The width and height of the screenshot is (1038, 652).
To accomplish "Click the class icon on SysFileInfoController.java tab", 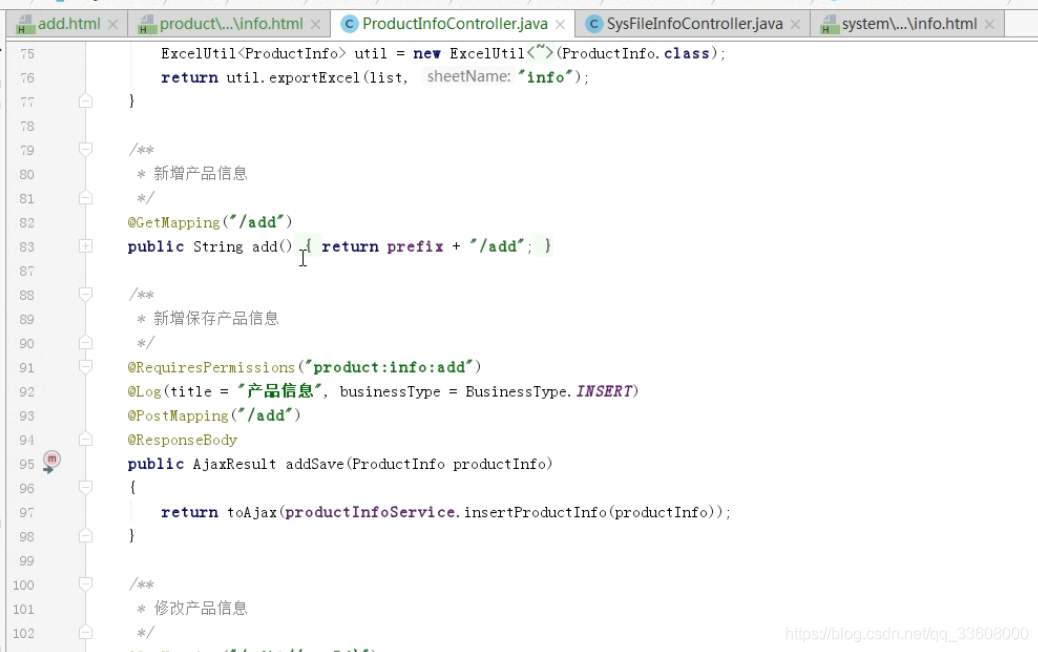I will coord(594,24).
